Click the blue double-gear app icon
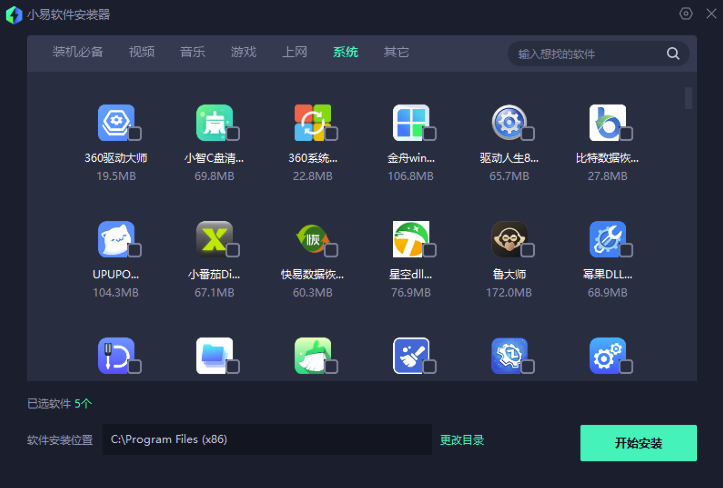The width and height of the screenshot is (723, 488). (607, 356)
